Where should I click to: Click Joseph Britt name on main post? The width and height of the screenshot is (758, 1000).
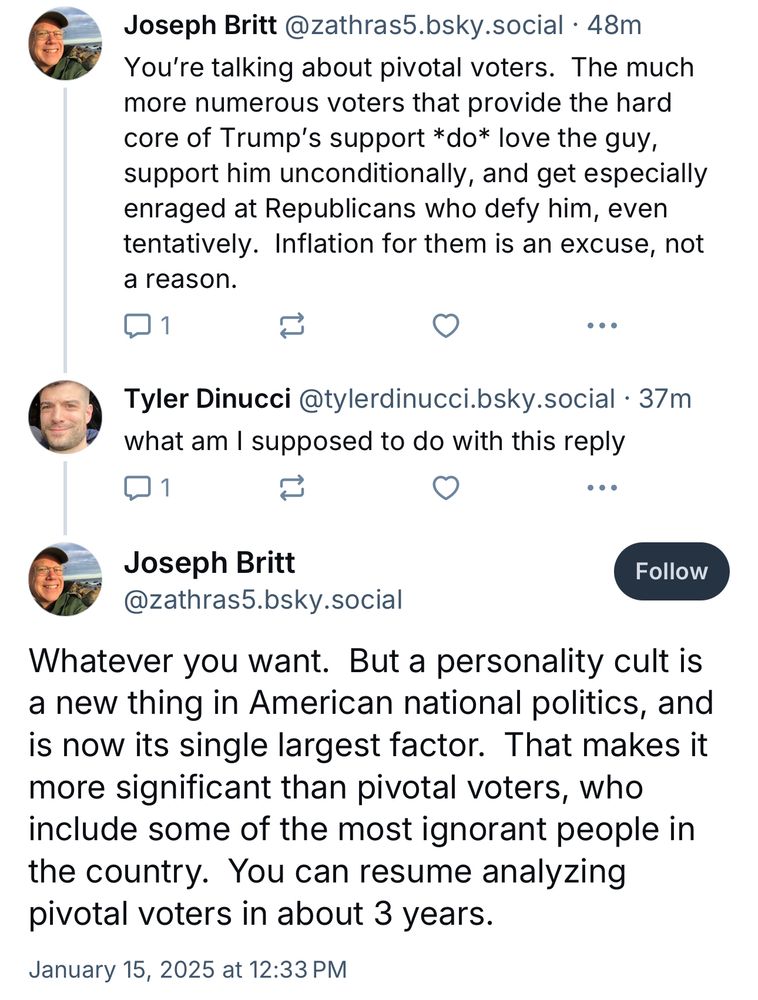point(209,562)
